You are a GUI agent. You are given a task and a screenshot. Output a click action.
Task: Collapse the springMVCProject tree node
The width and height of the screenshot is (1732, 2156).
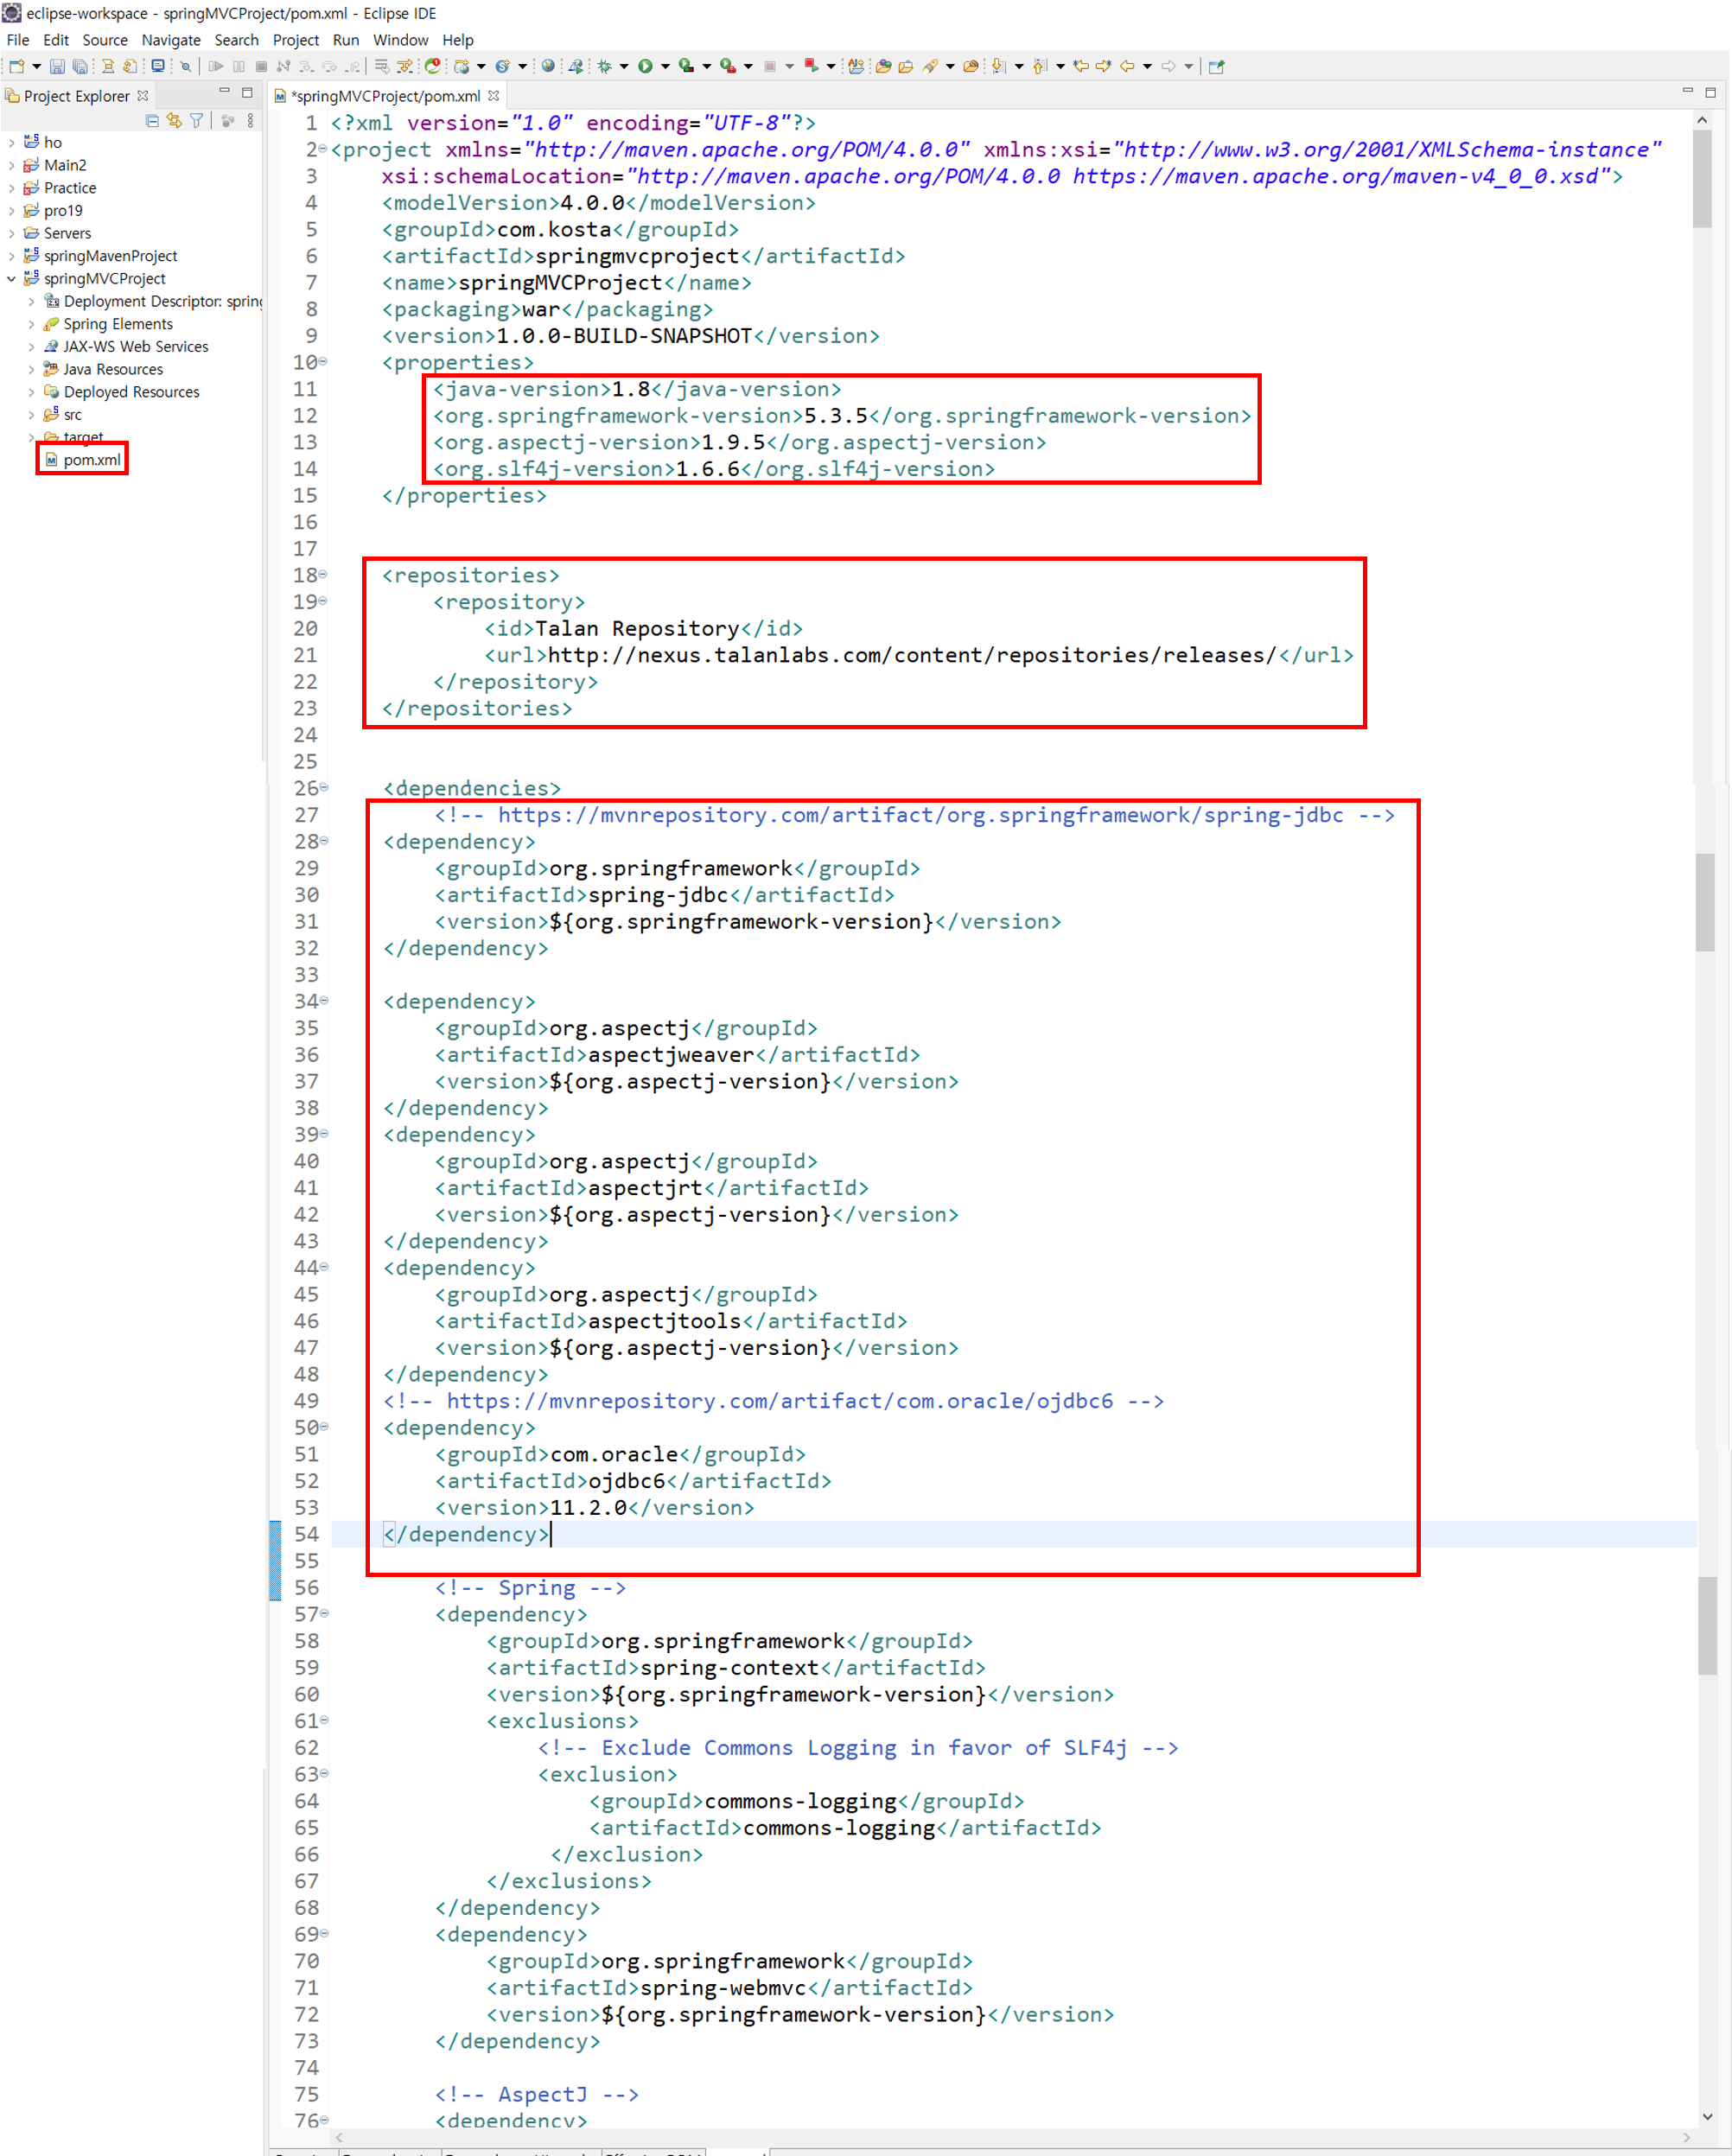[x=11, y=279]
